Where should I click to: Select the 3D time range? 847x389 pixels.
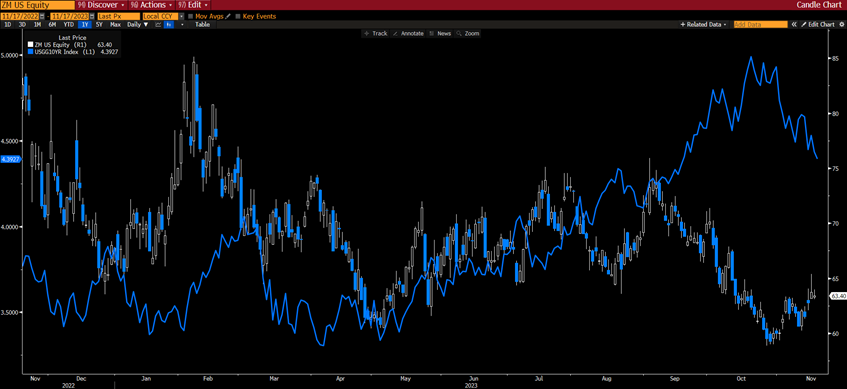[x=22, y=24]
